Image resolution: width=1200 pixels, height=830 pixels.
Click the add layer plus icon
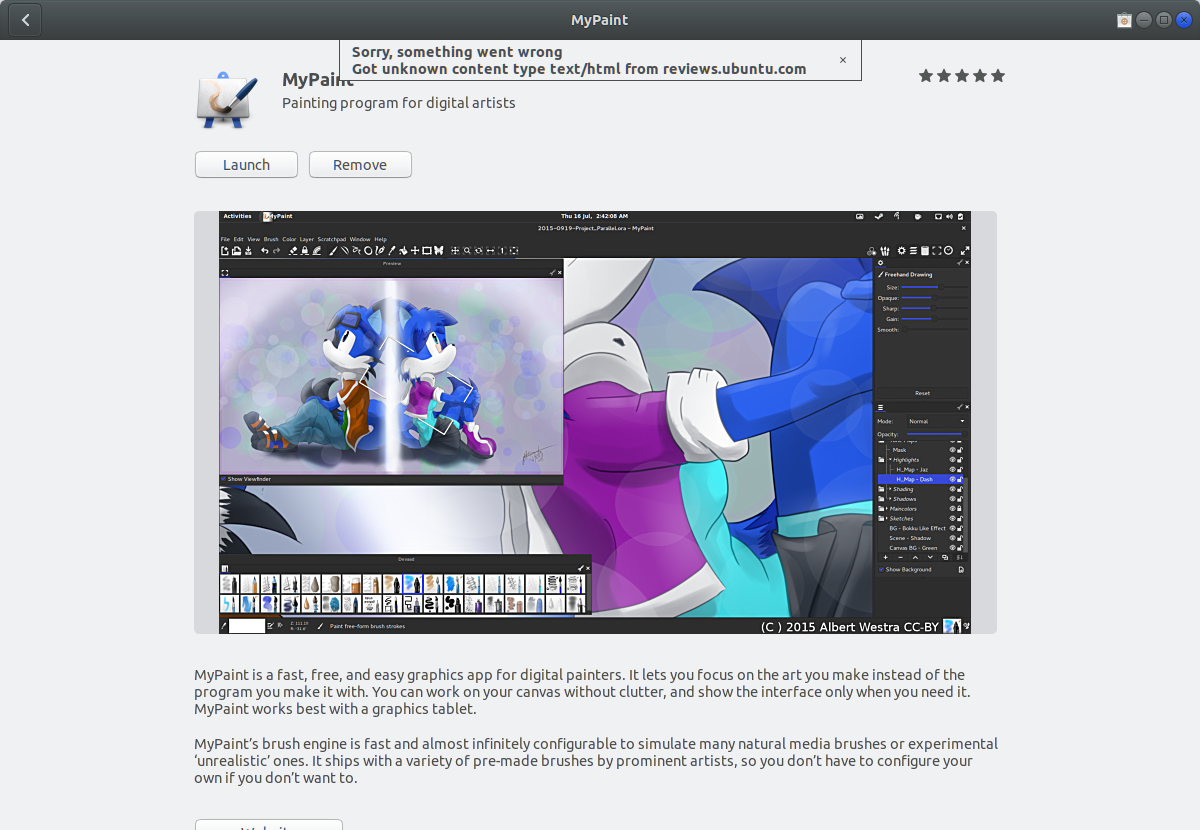tap(884, 557)
